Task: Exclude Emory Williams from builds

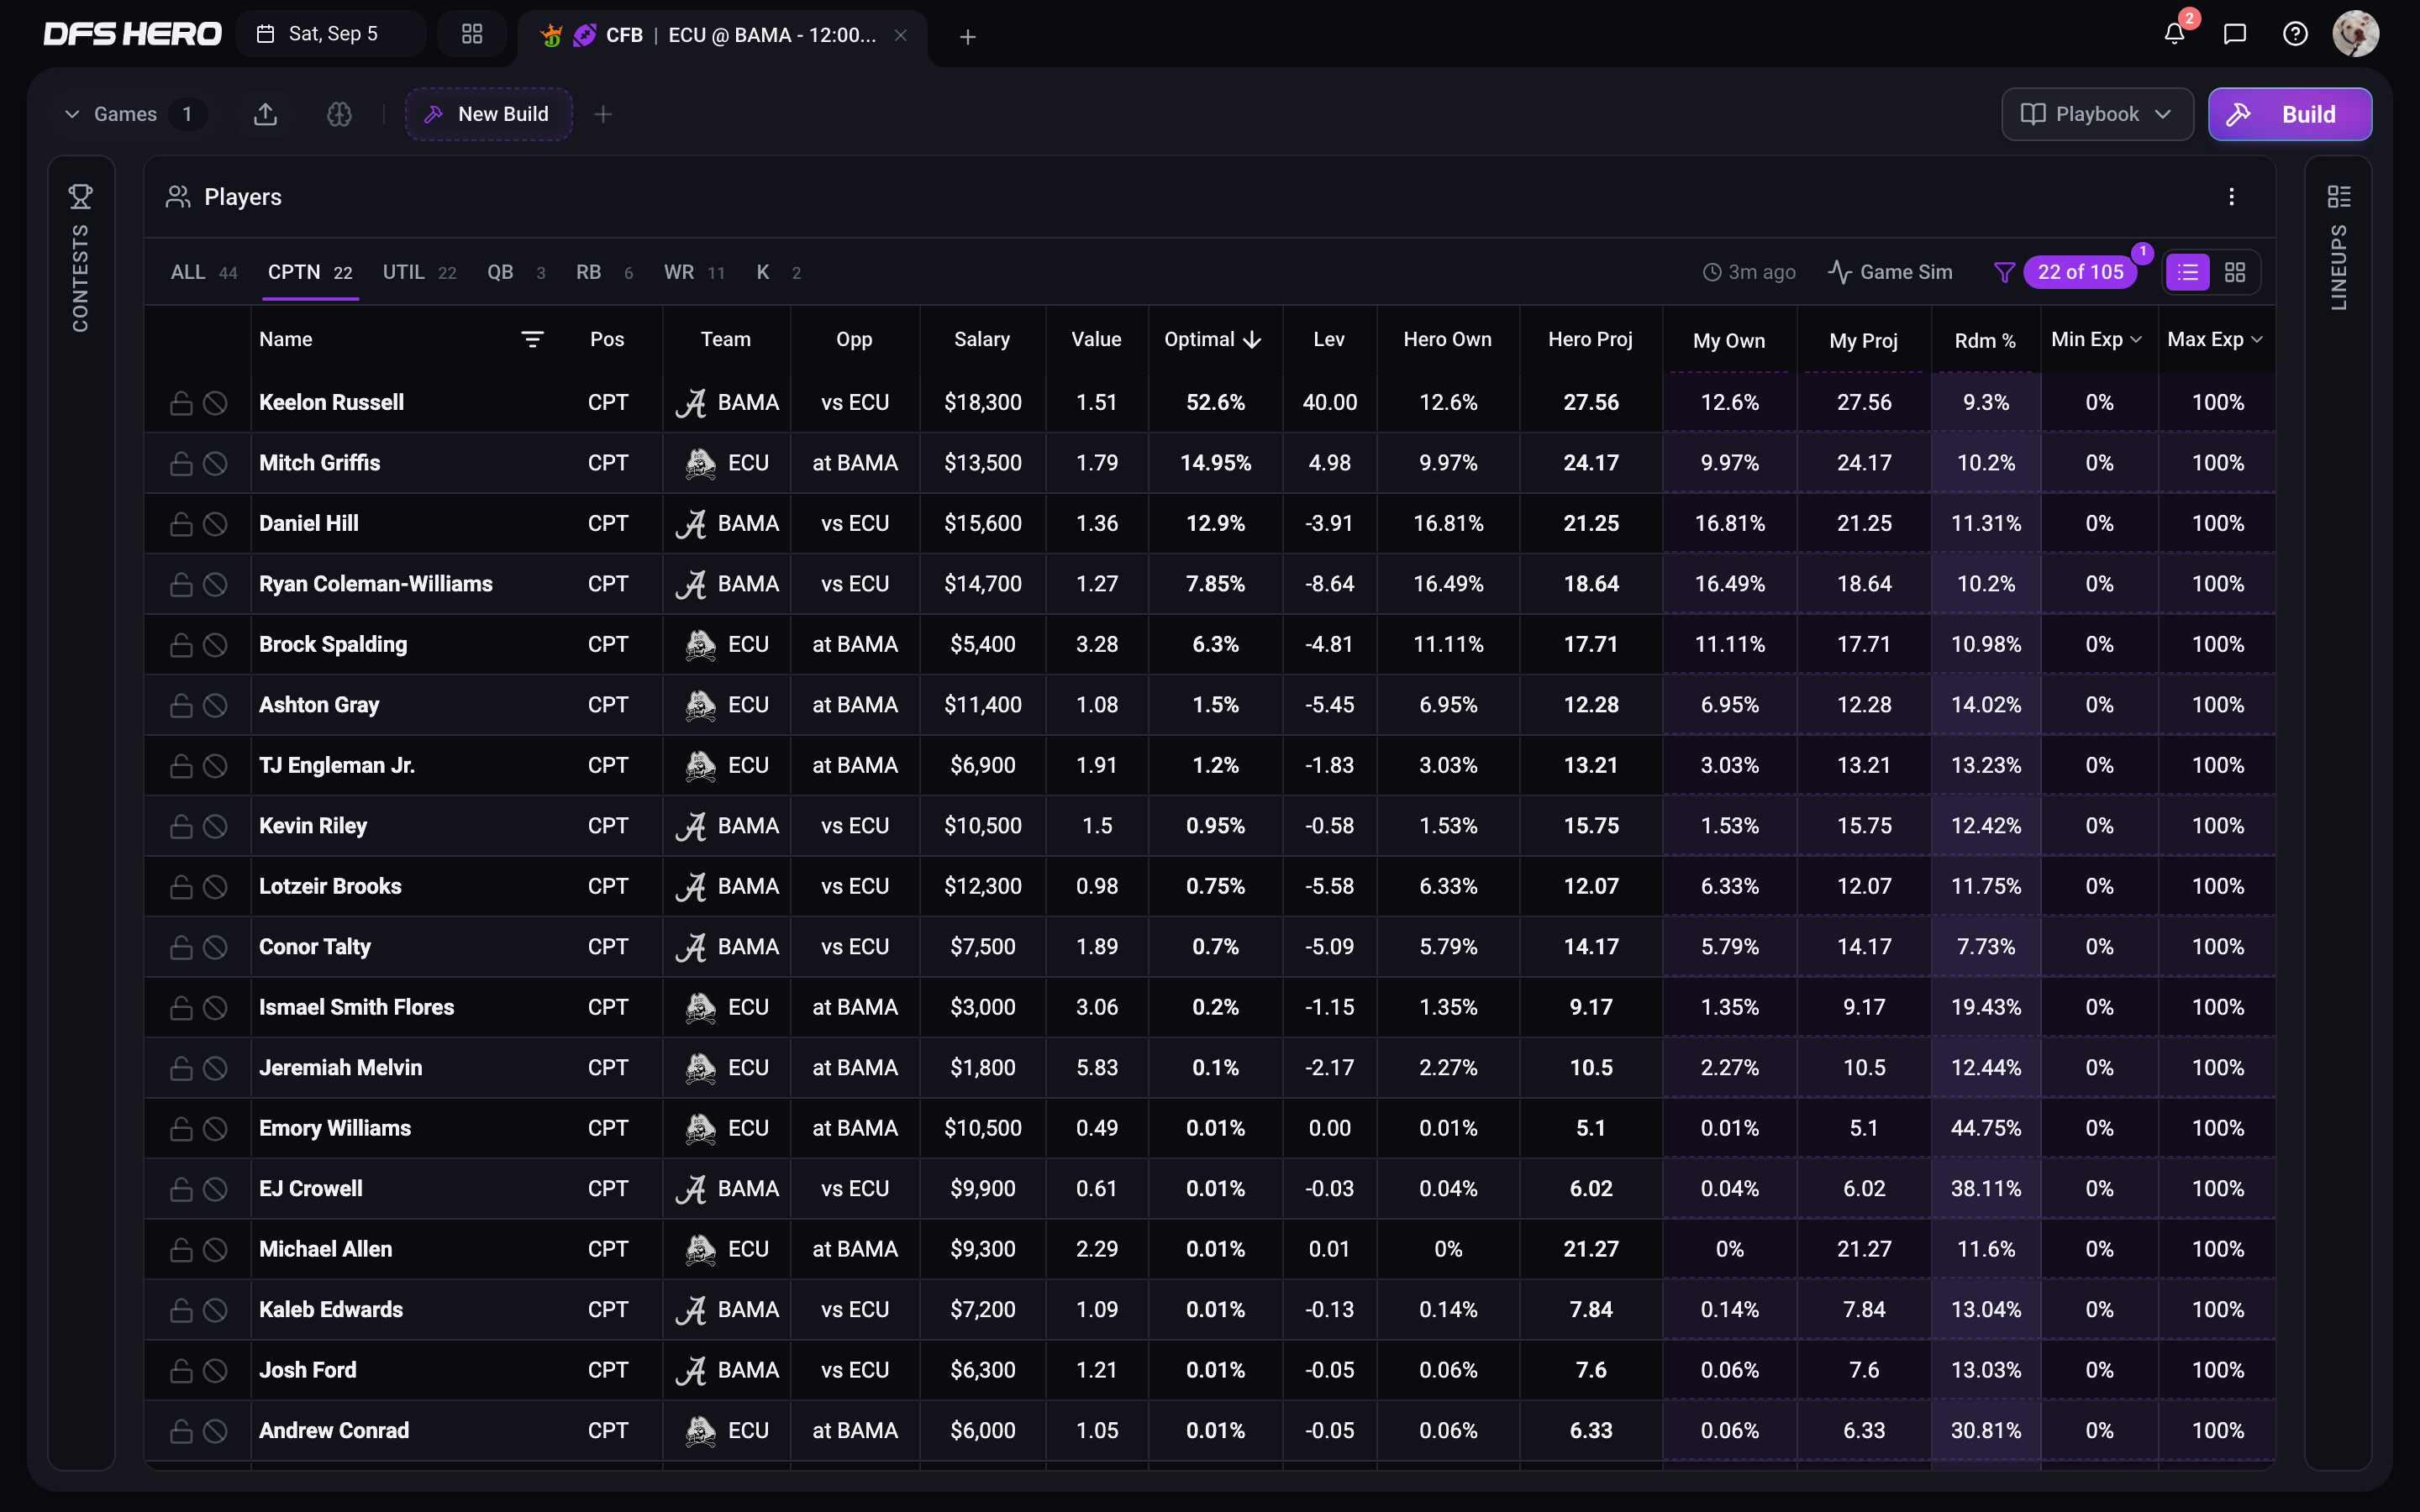Action: click(x=215, y=1128)
